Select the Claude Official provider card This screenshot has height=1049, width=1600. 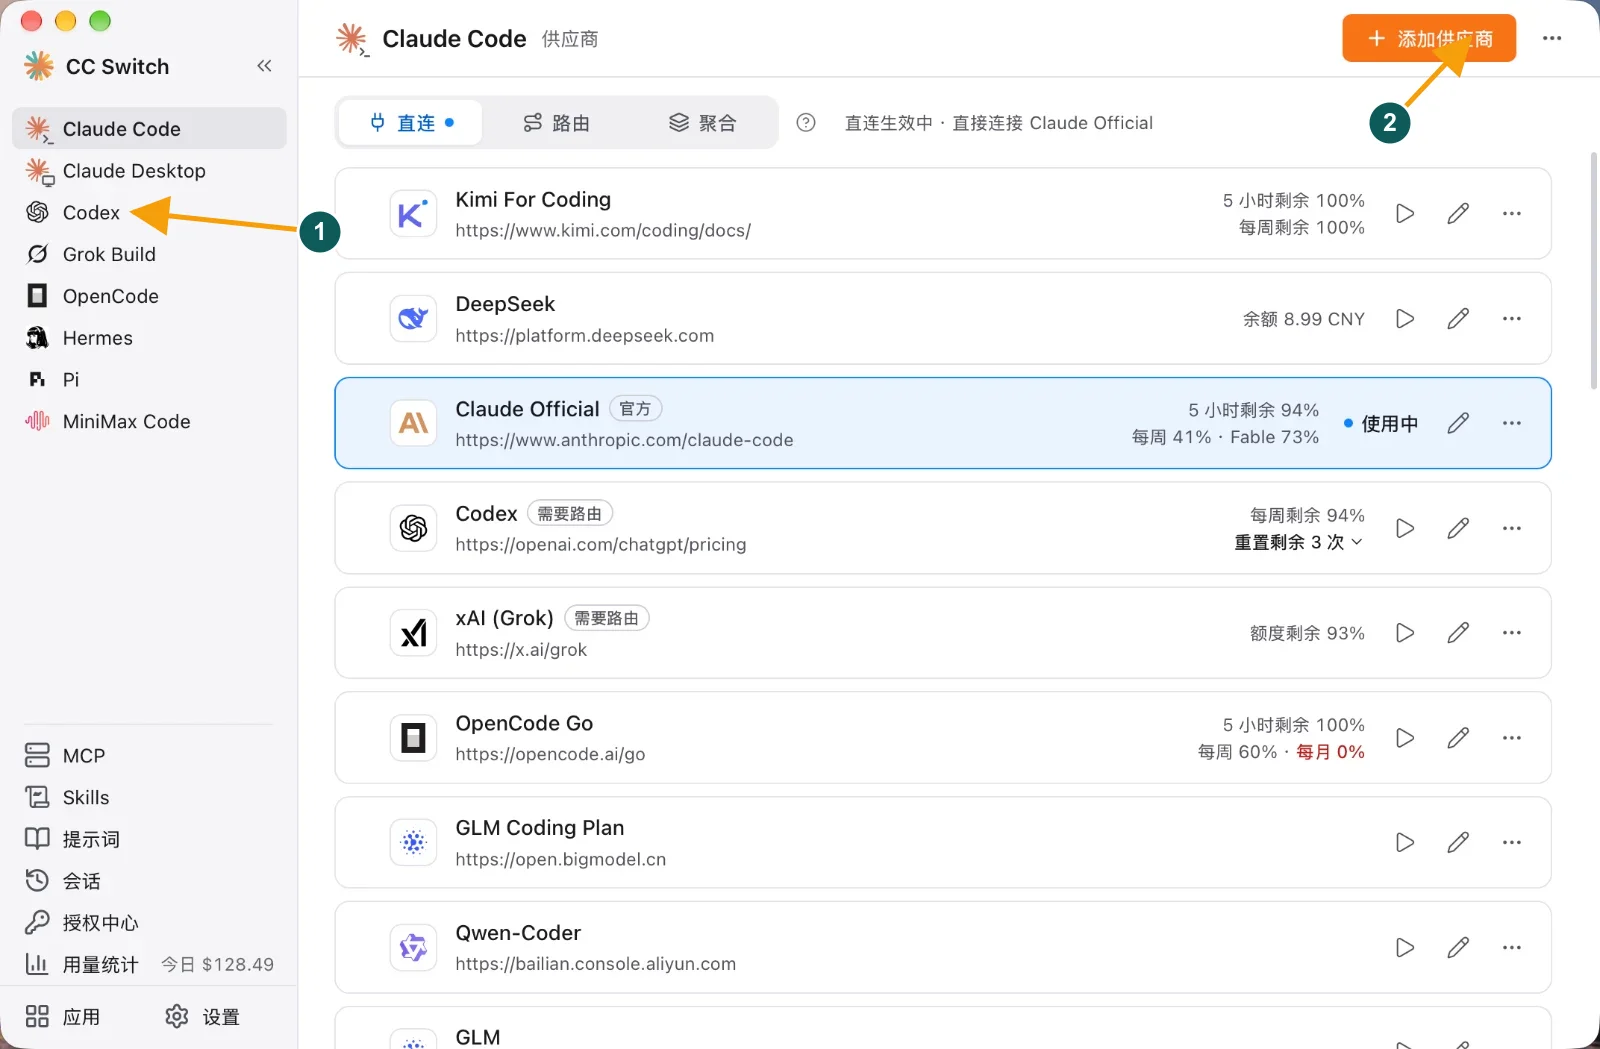click(943, 423)
